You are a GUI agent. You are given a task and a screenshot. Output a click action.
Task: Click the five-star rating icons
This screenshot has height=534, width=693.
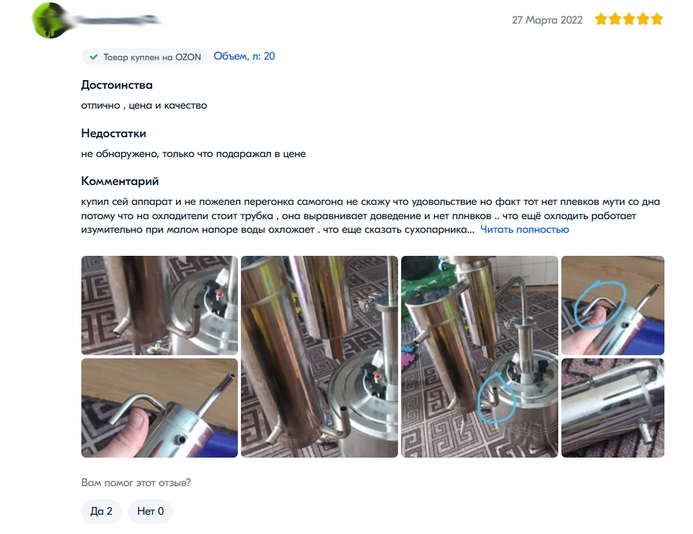click(x=629, y=19)
